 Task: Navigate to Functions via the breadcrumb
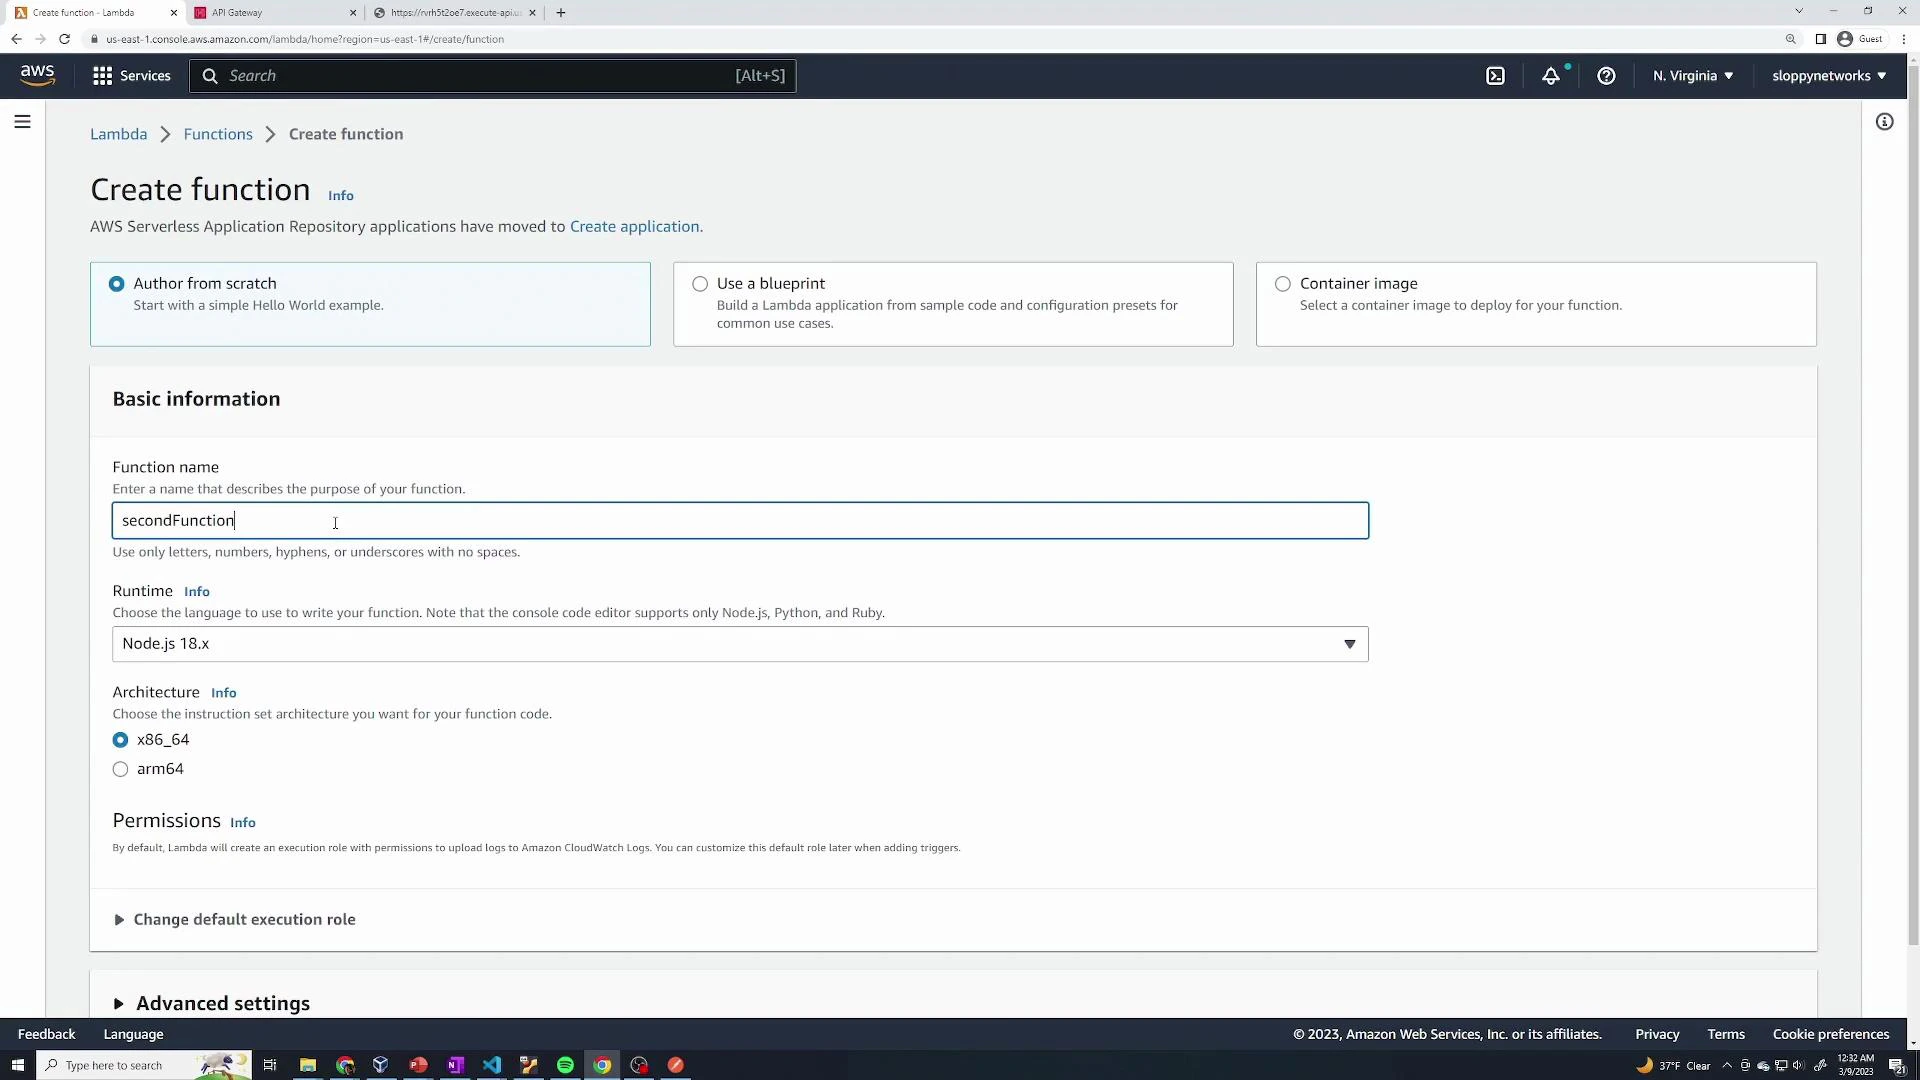(x=218, y=133)
